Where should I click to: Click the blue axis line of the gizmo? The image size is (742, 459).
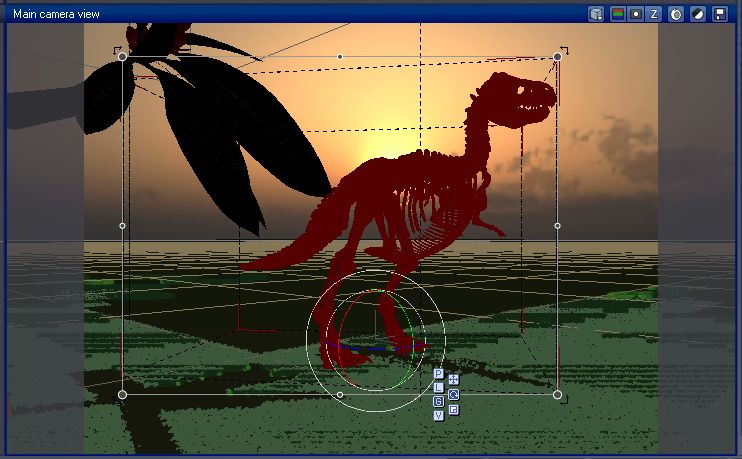[374, 349]
